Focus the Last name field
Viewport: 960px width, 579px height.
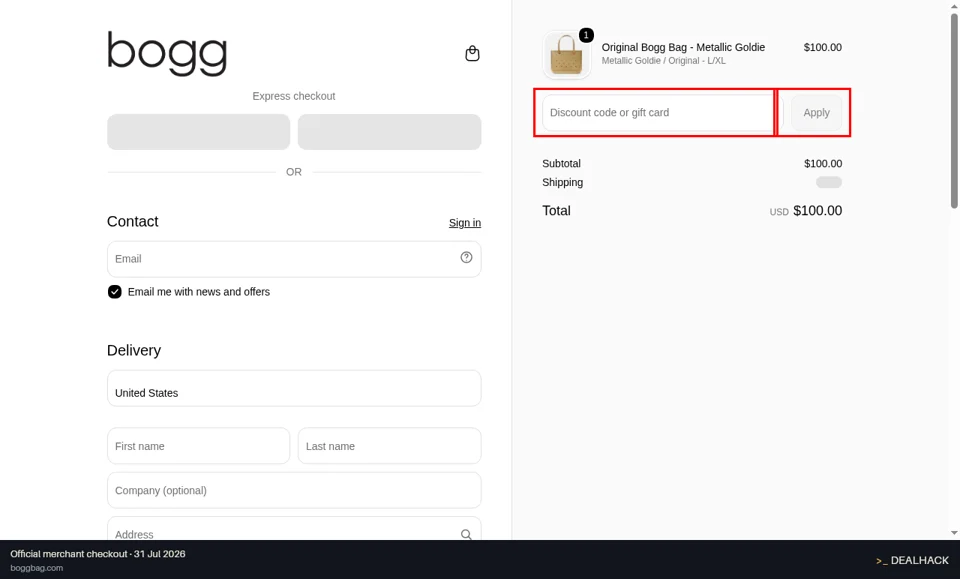[x=389, y=446]
